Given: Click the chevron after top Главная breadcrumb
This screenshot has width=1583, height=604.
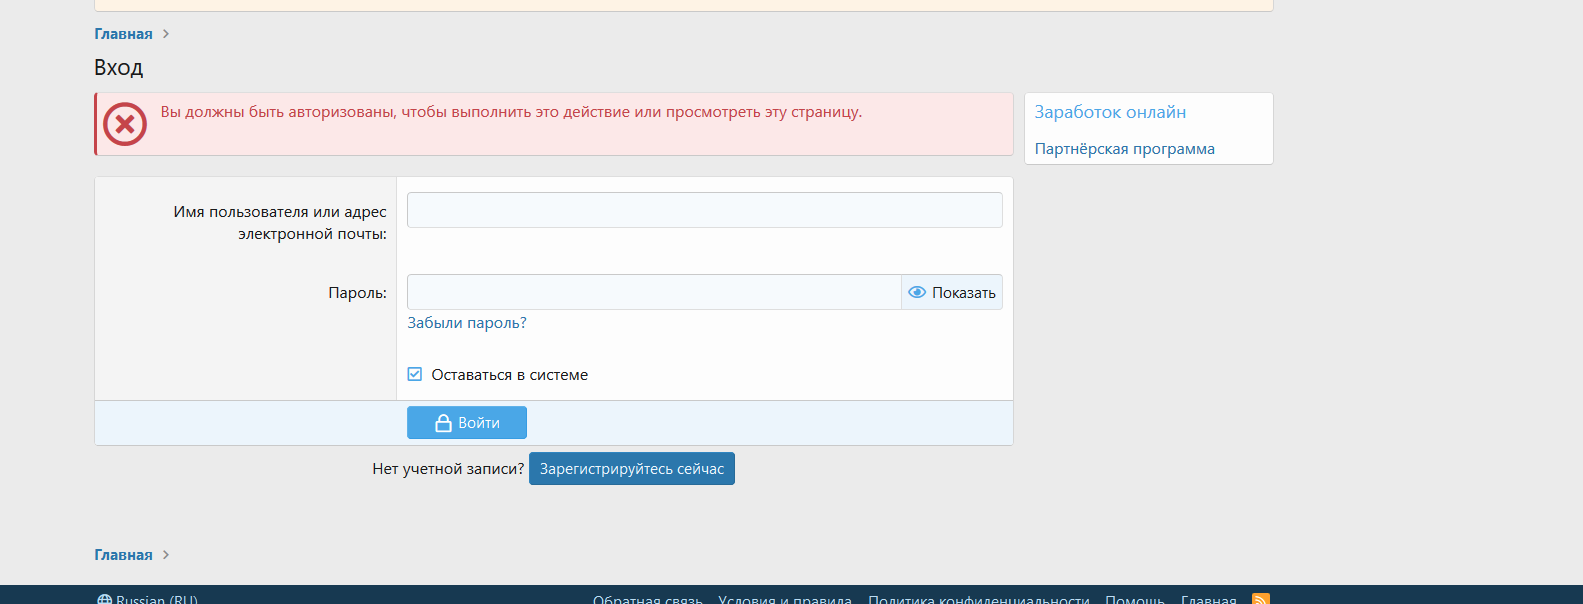Looking at the screenshot, I should tap(166, 34).
